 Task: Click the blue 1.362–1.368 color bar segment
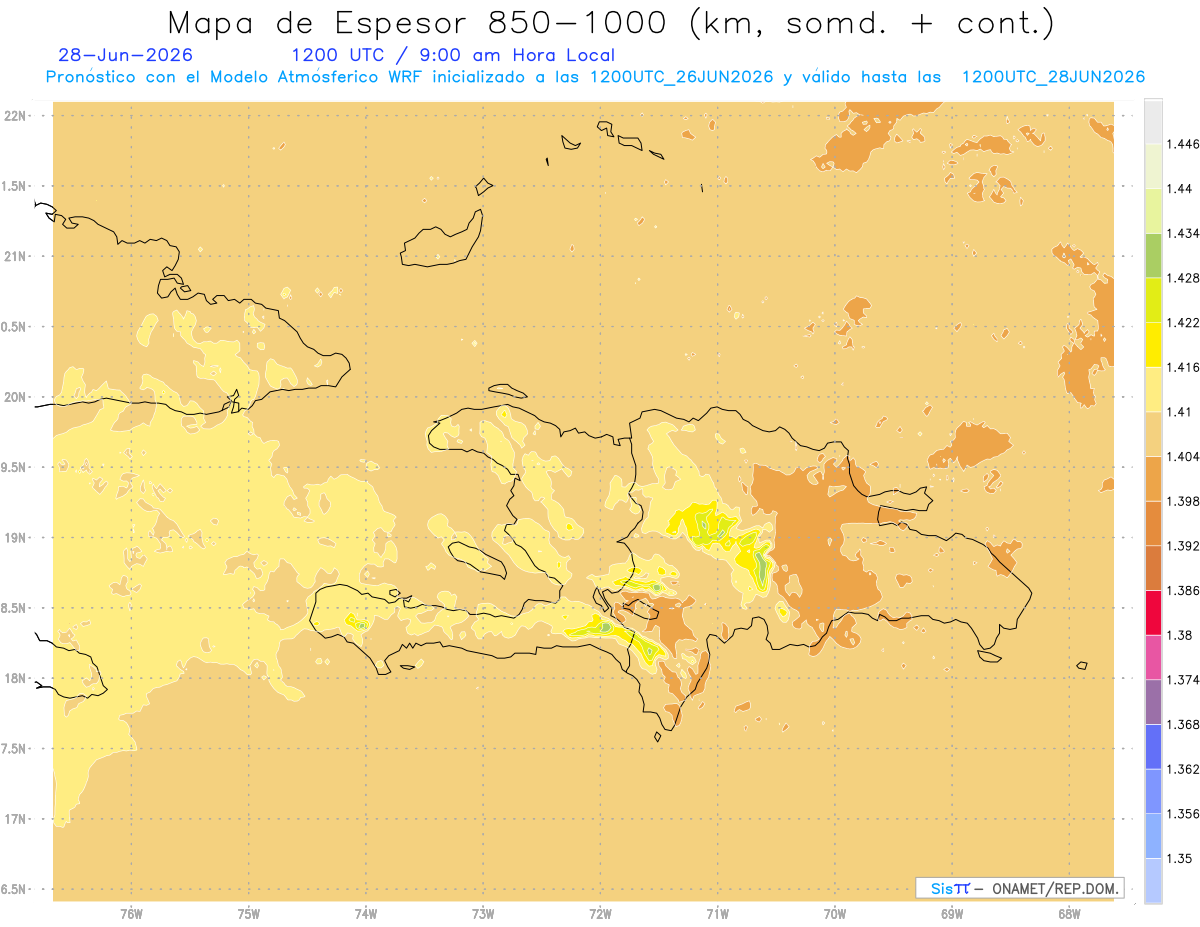coord(1153,746)
